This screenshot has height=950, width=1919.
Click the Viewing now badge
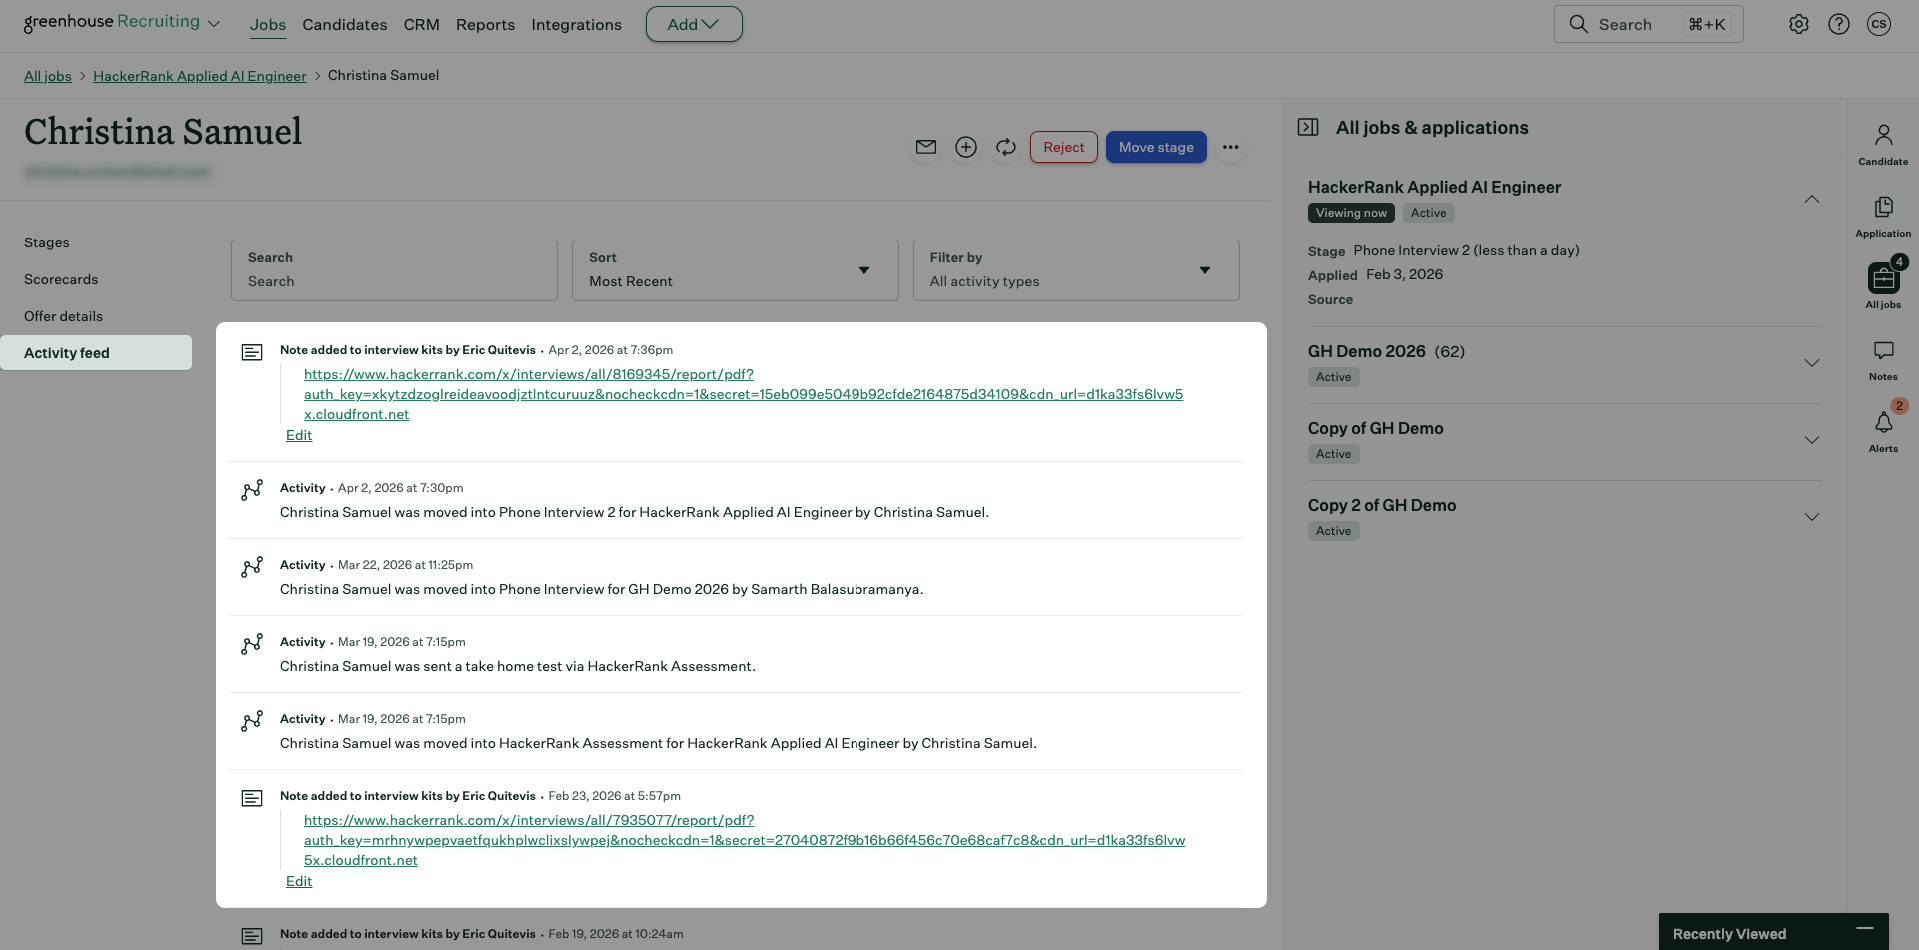pos(1351,213)
